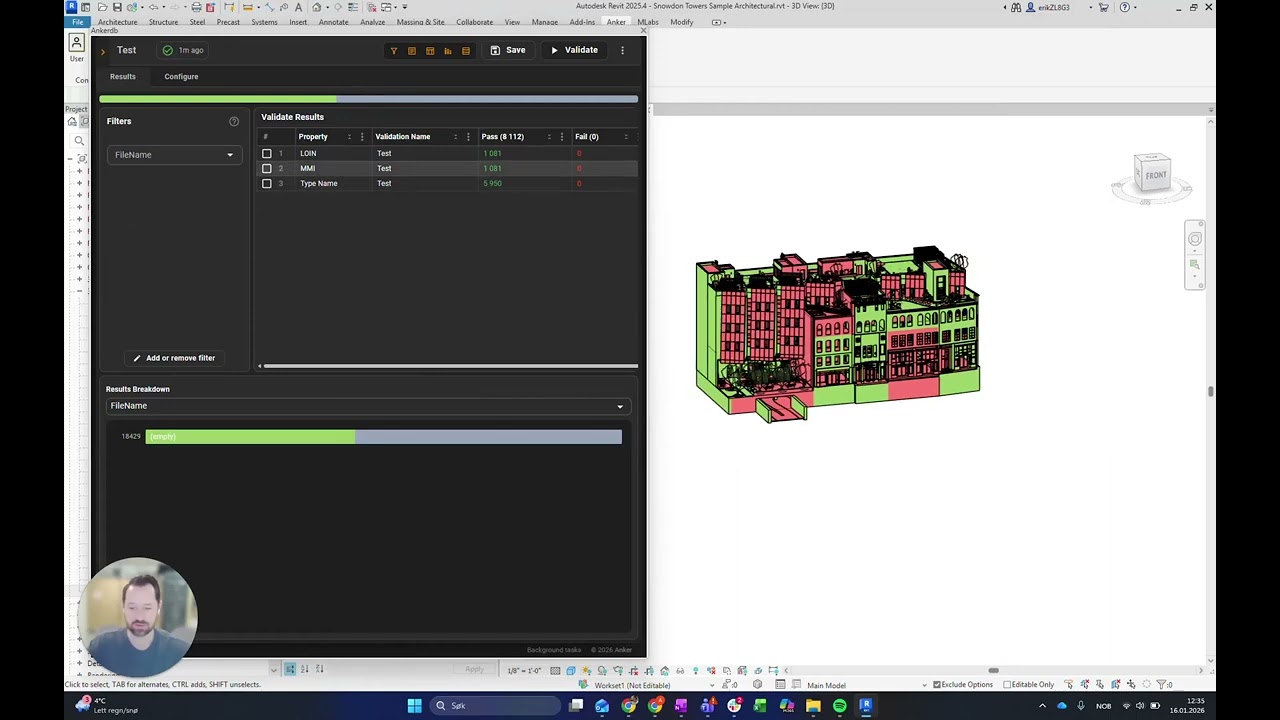Screen dimensions: 1280x720
Task: Click the Default 3D View house icon
Action: 316,7
